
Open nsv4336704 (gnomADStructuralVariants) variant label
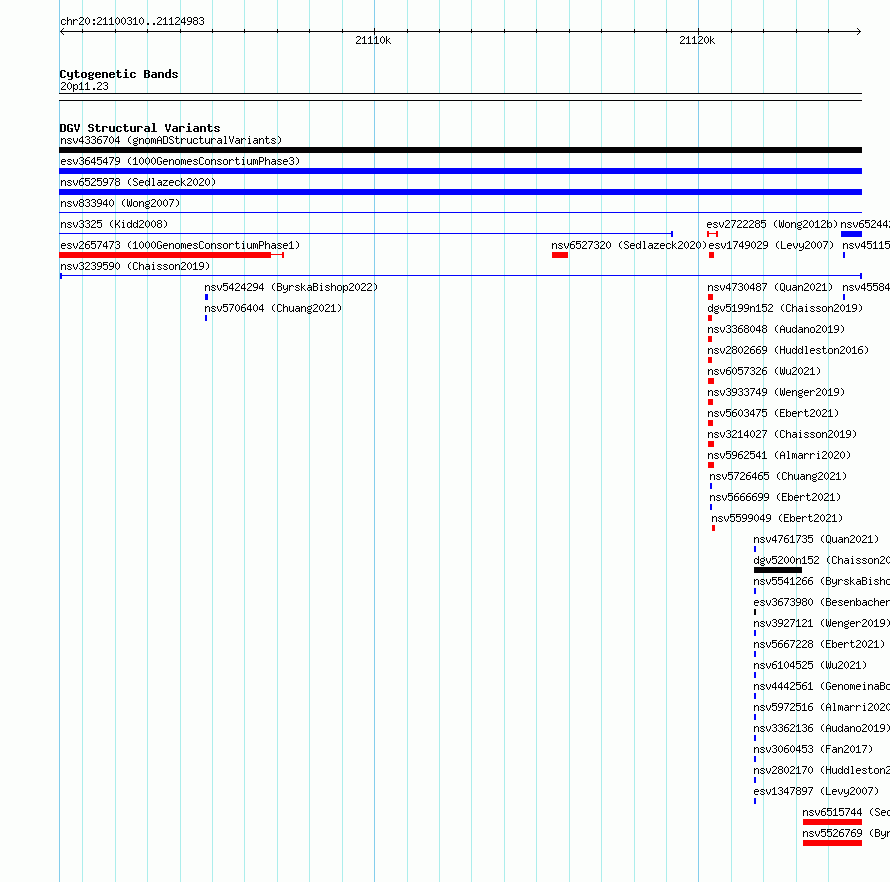[171, 140]
